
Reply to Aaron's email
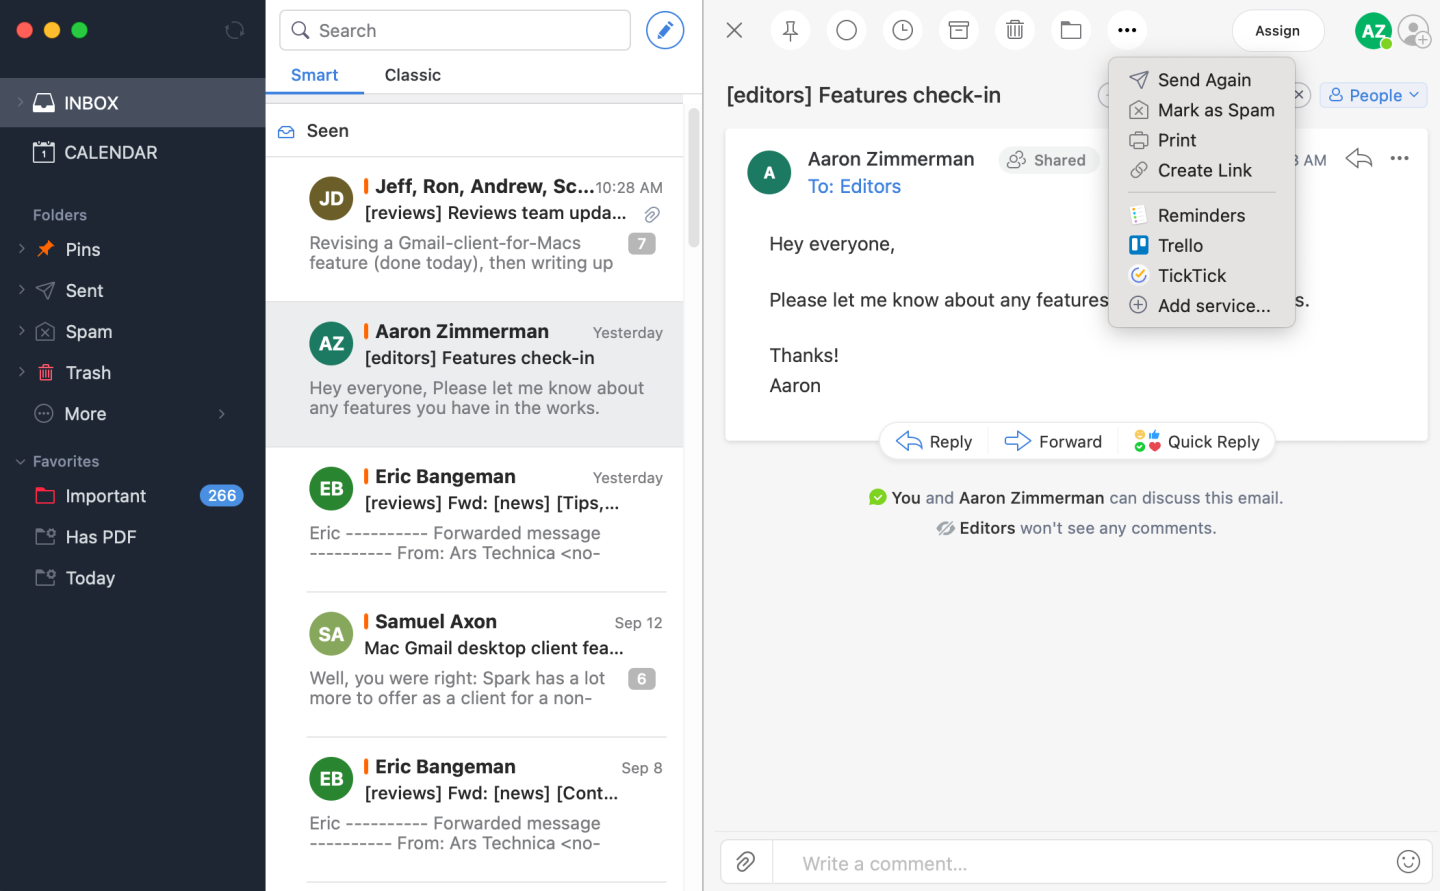click(x=932, y=441)
